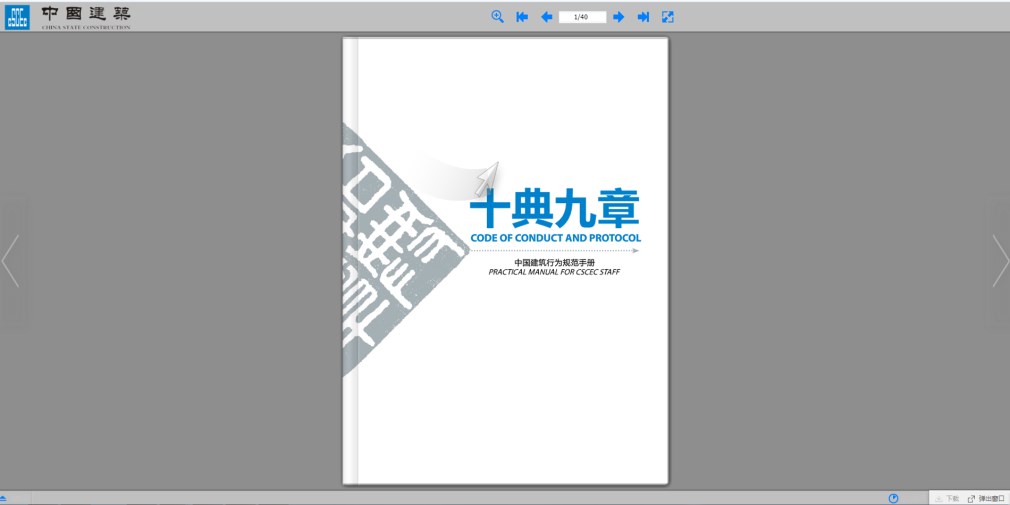Click the blue CSCEC logo icon

[17, 17]
